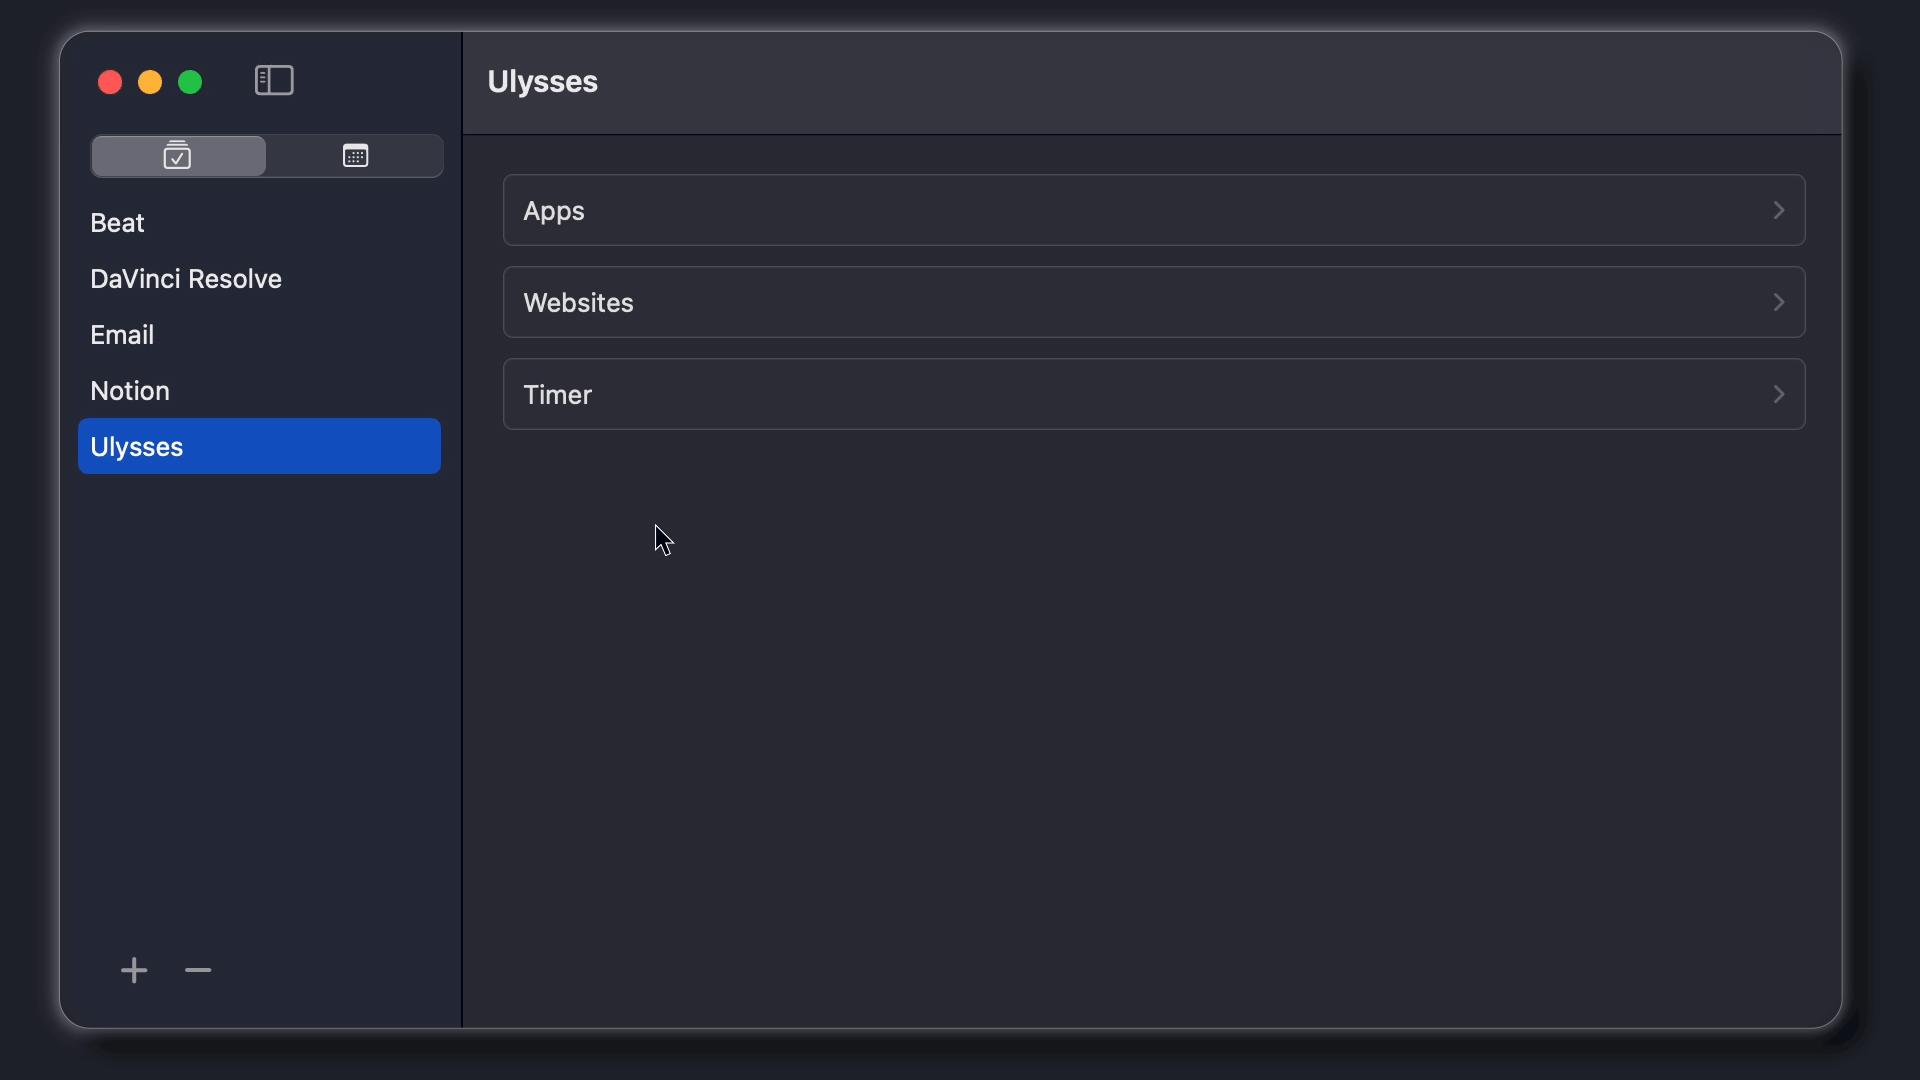The height and width of the screenshot is (1080, 1920).
Task: Add a new item with plus icon
Action: 134,970
